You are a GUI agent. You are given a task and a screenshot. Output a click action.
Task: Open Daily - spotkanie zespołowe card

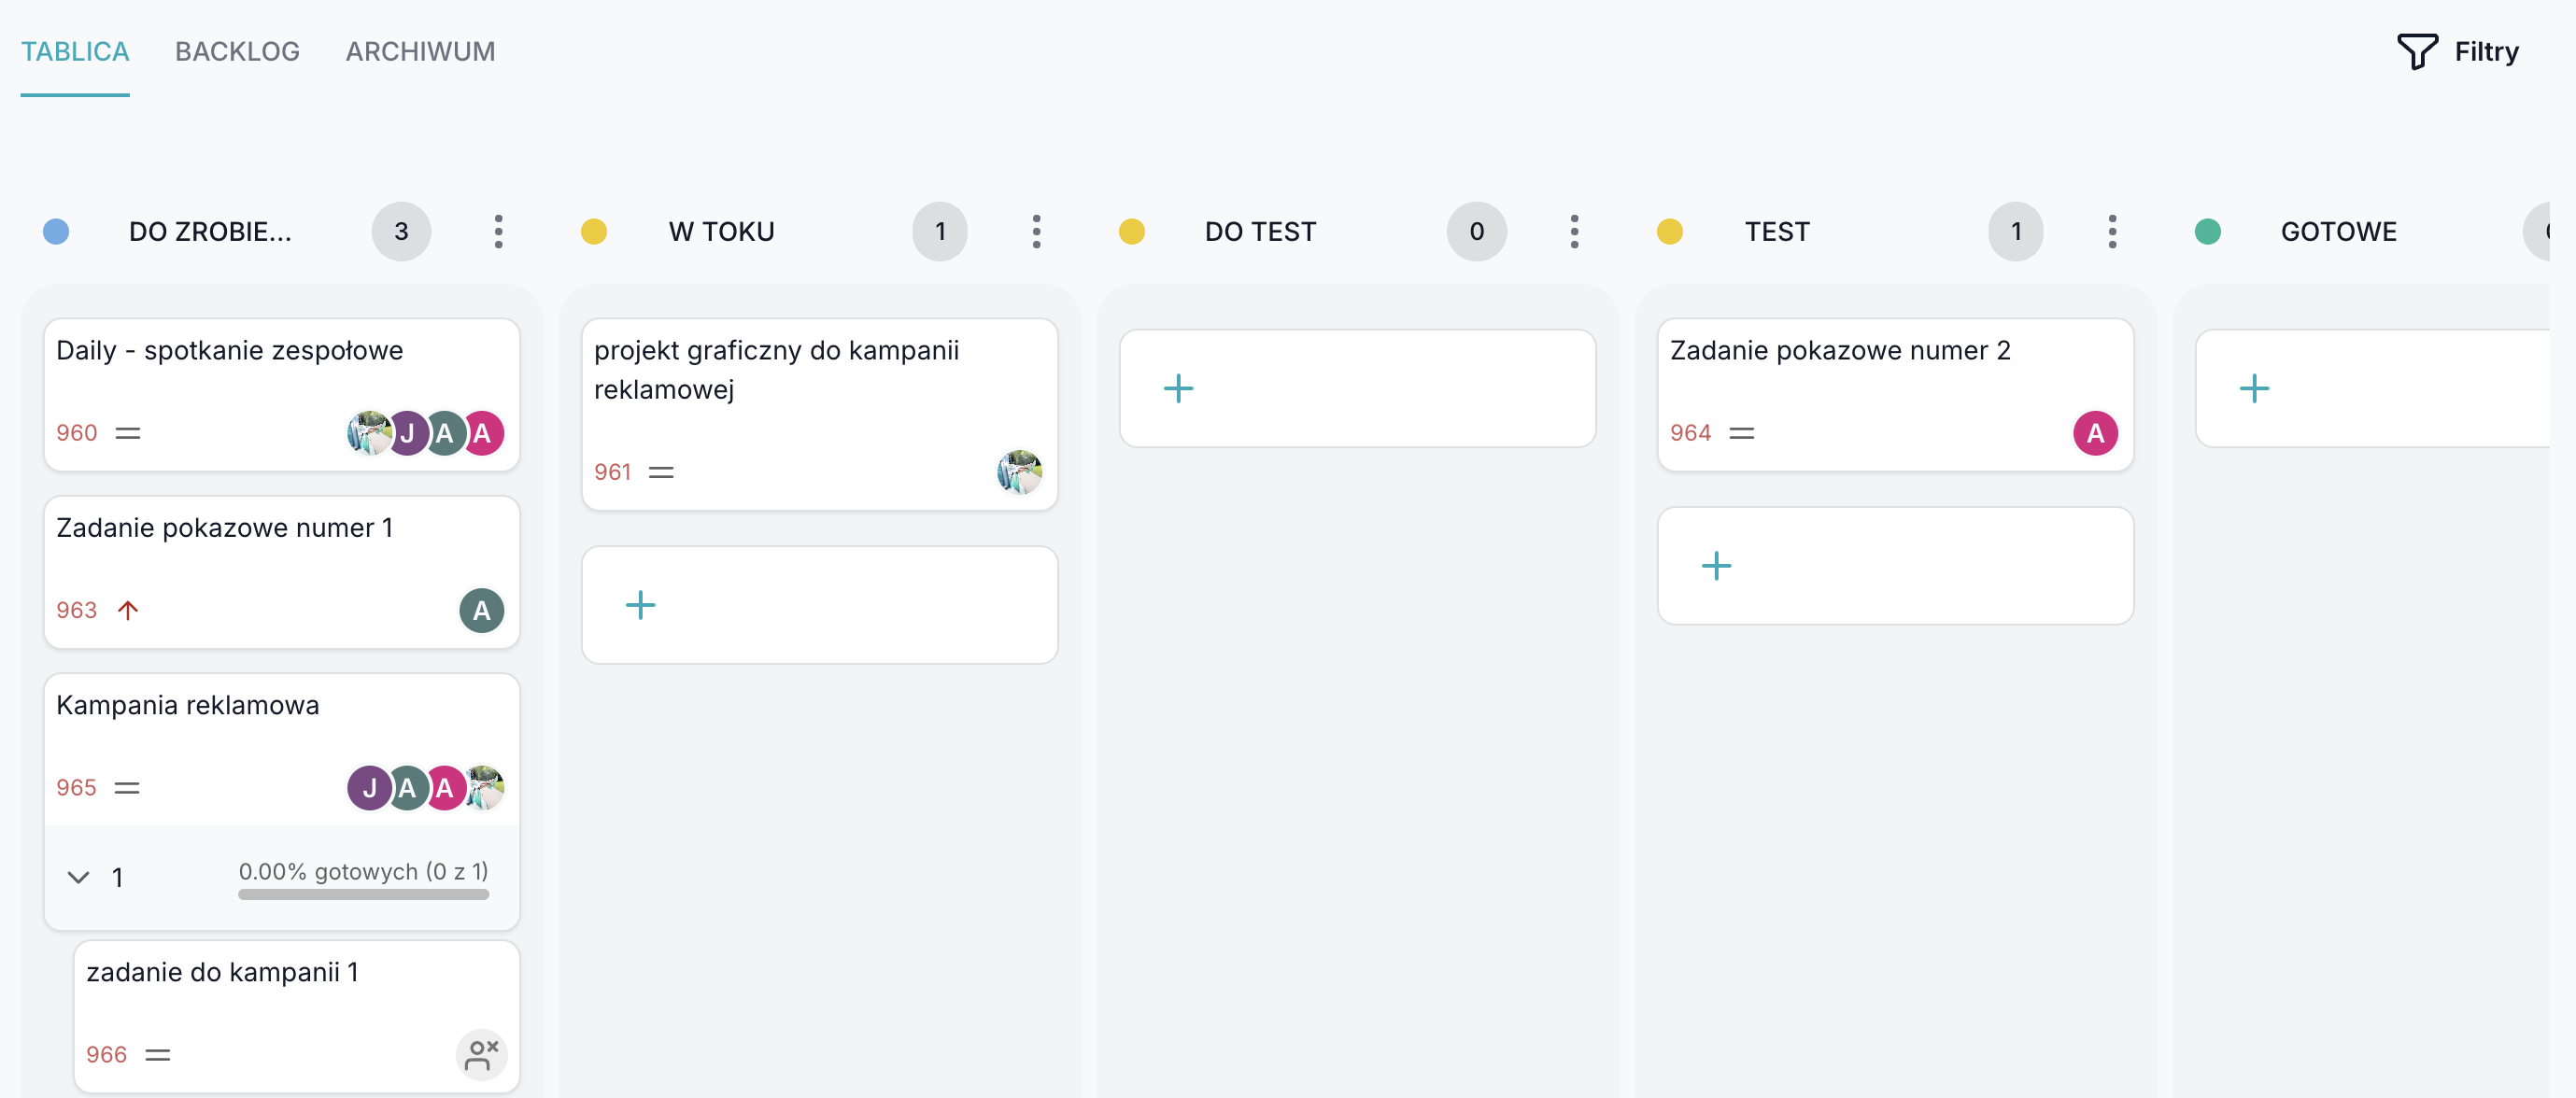click(230, 351)
